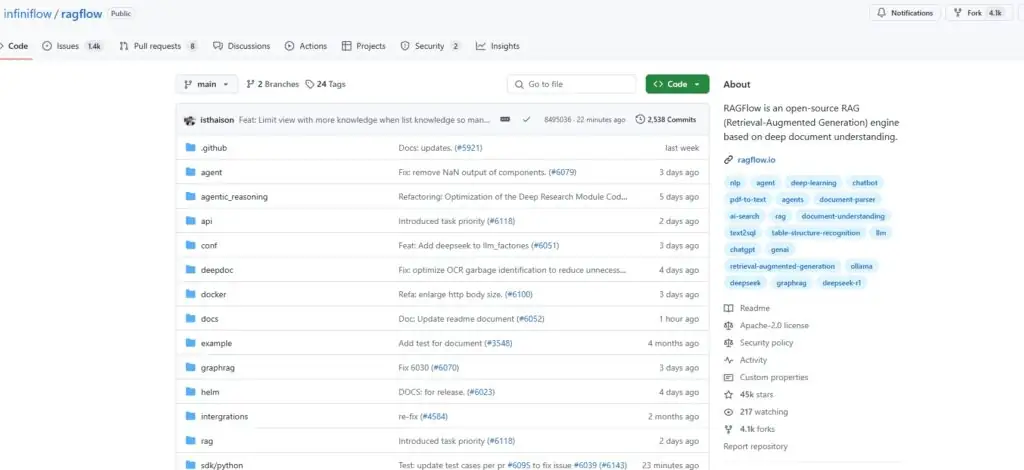1024x470 pixels.
Task: Click the eye icon beside 217 watching
Action: click(728, 411)
